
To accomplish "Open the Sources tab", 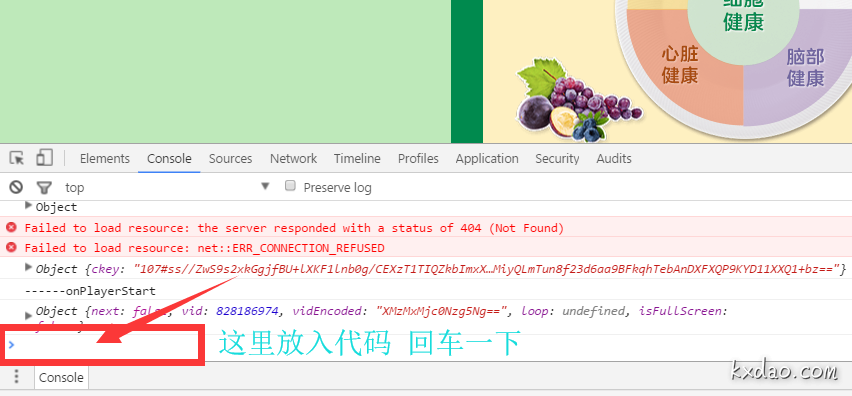I will point(230,159).
